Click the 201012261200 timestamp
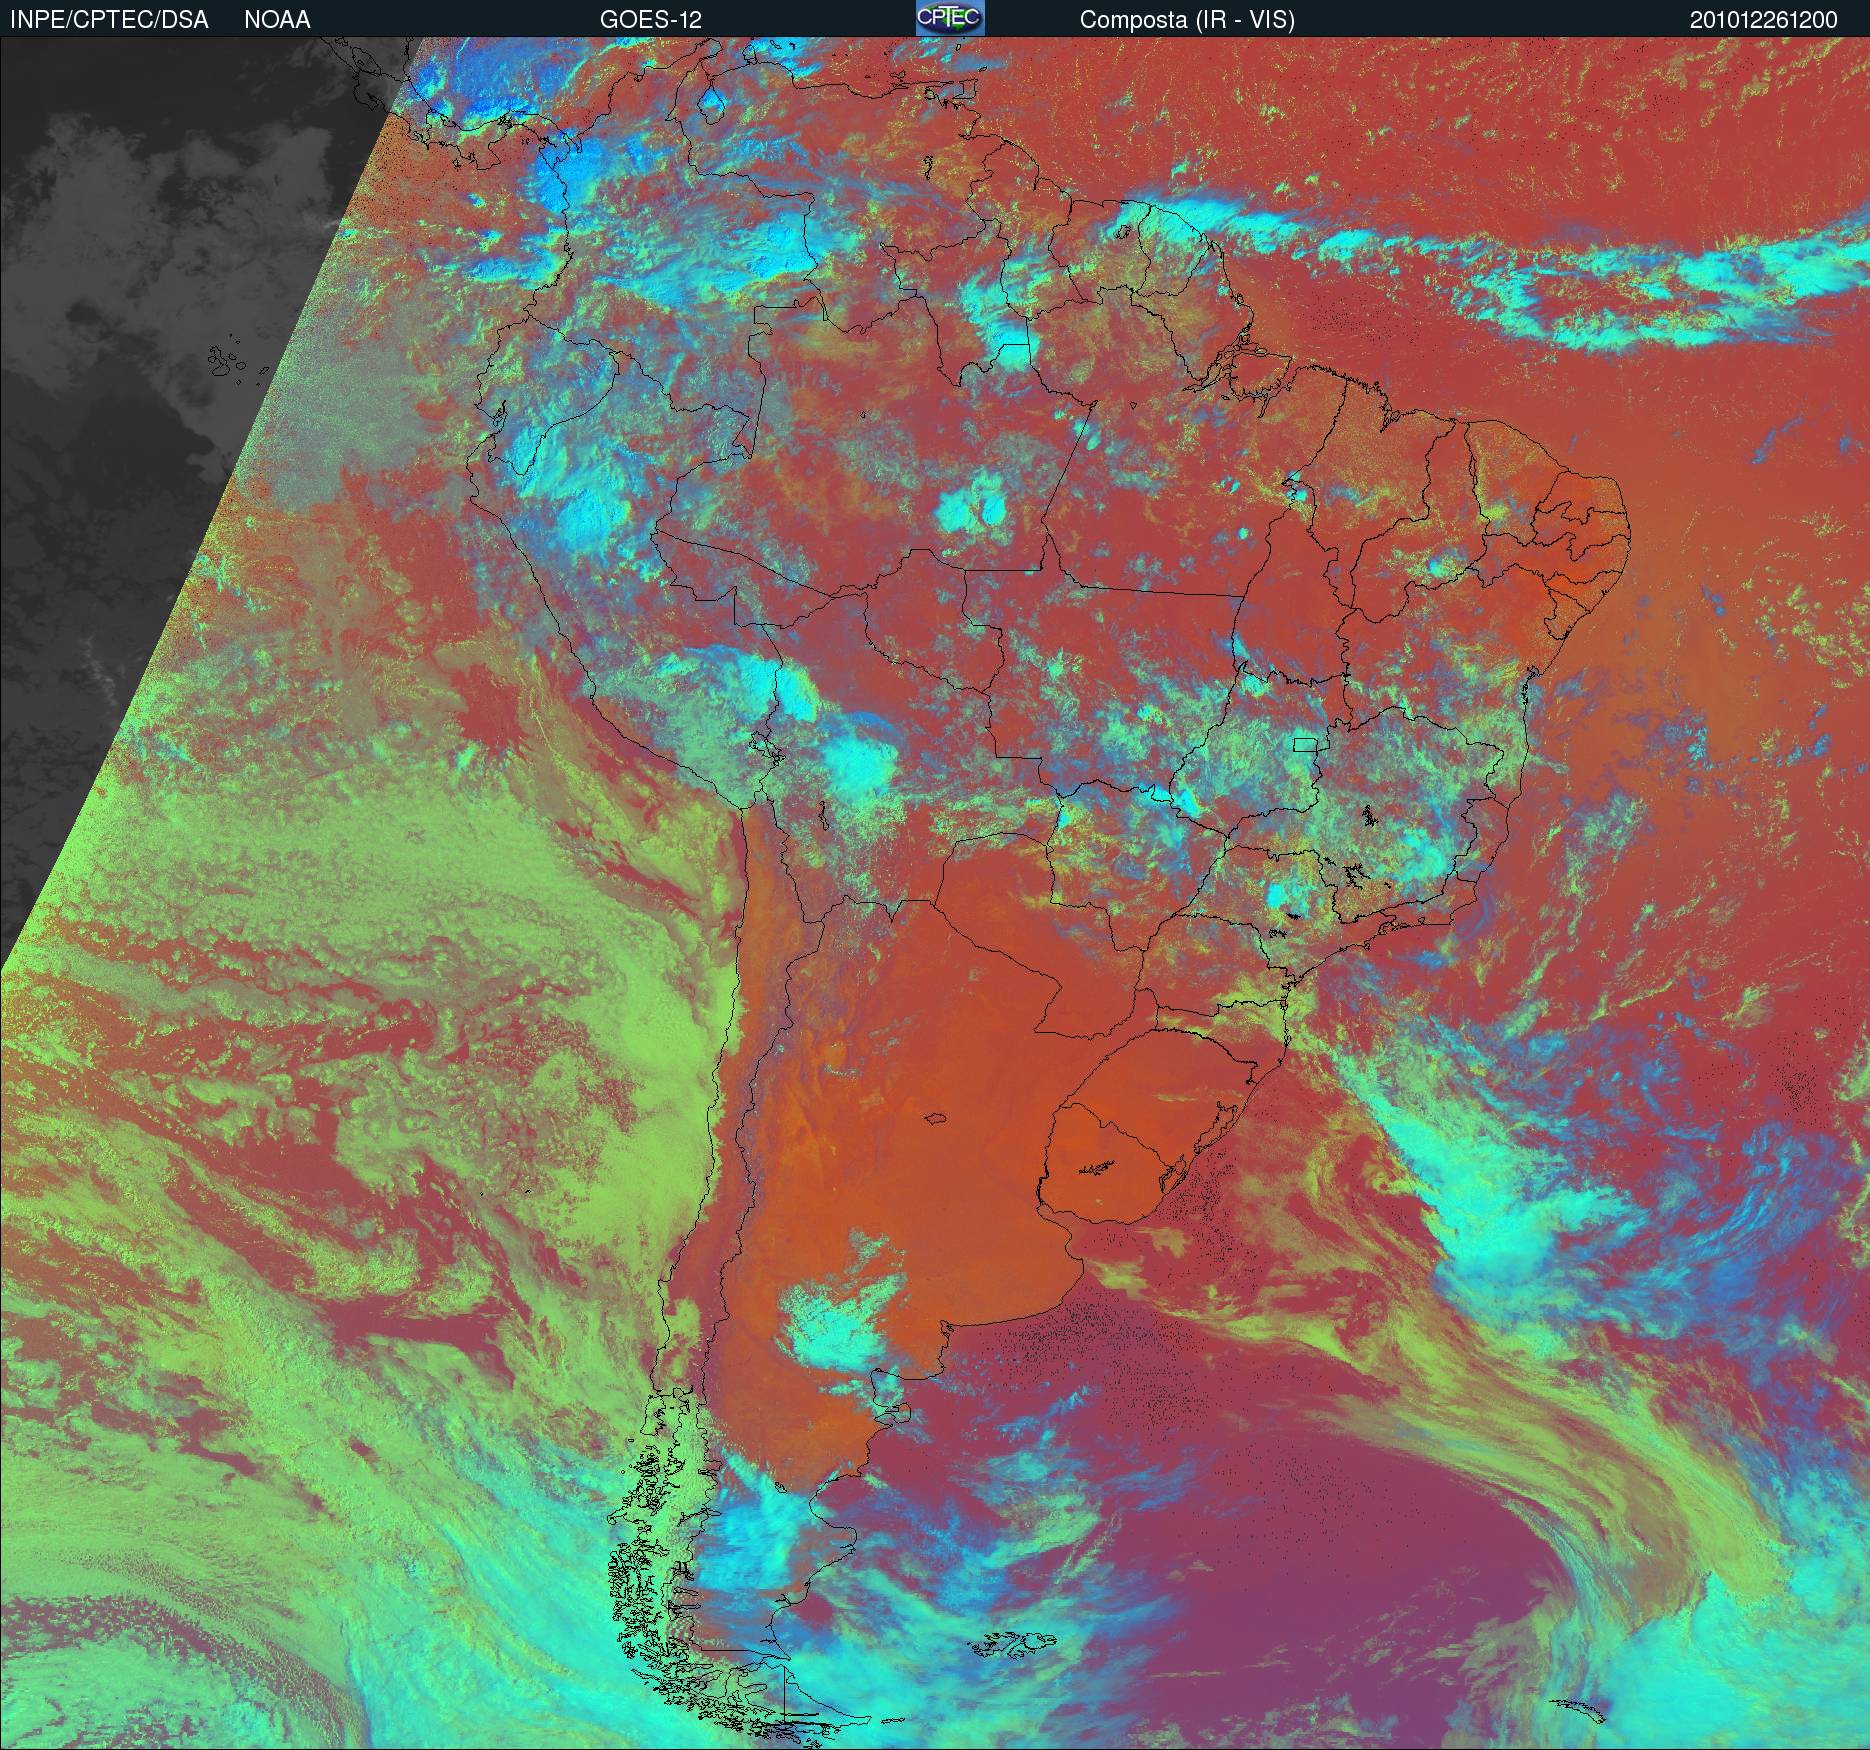The width and height of the screenshot is (1870, 1750). click(x=1764, y=20)
